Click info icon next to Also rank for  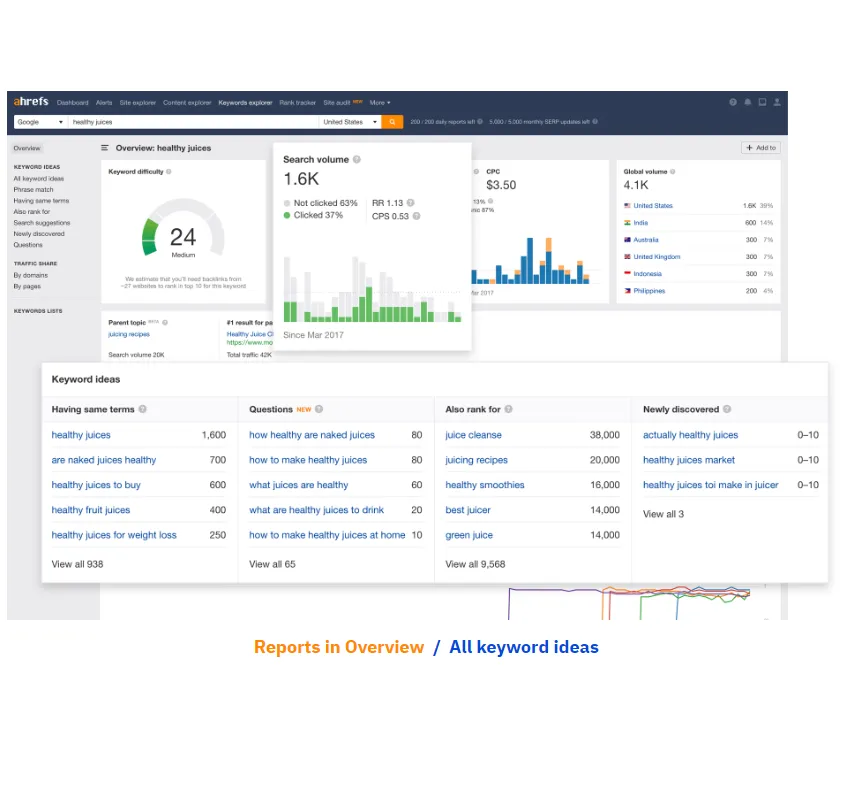coord(508,409)
